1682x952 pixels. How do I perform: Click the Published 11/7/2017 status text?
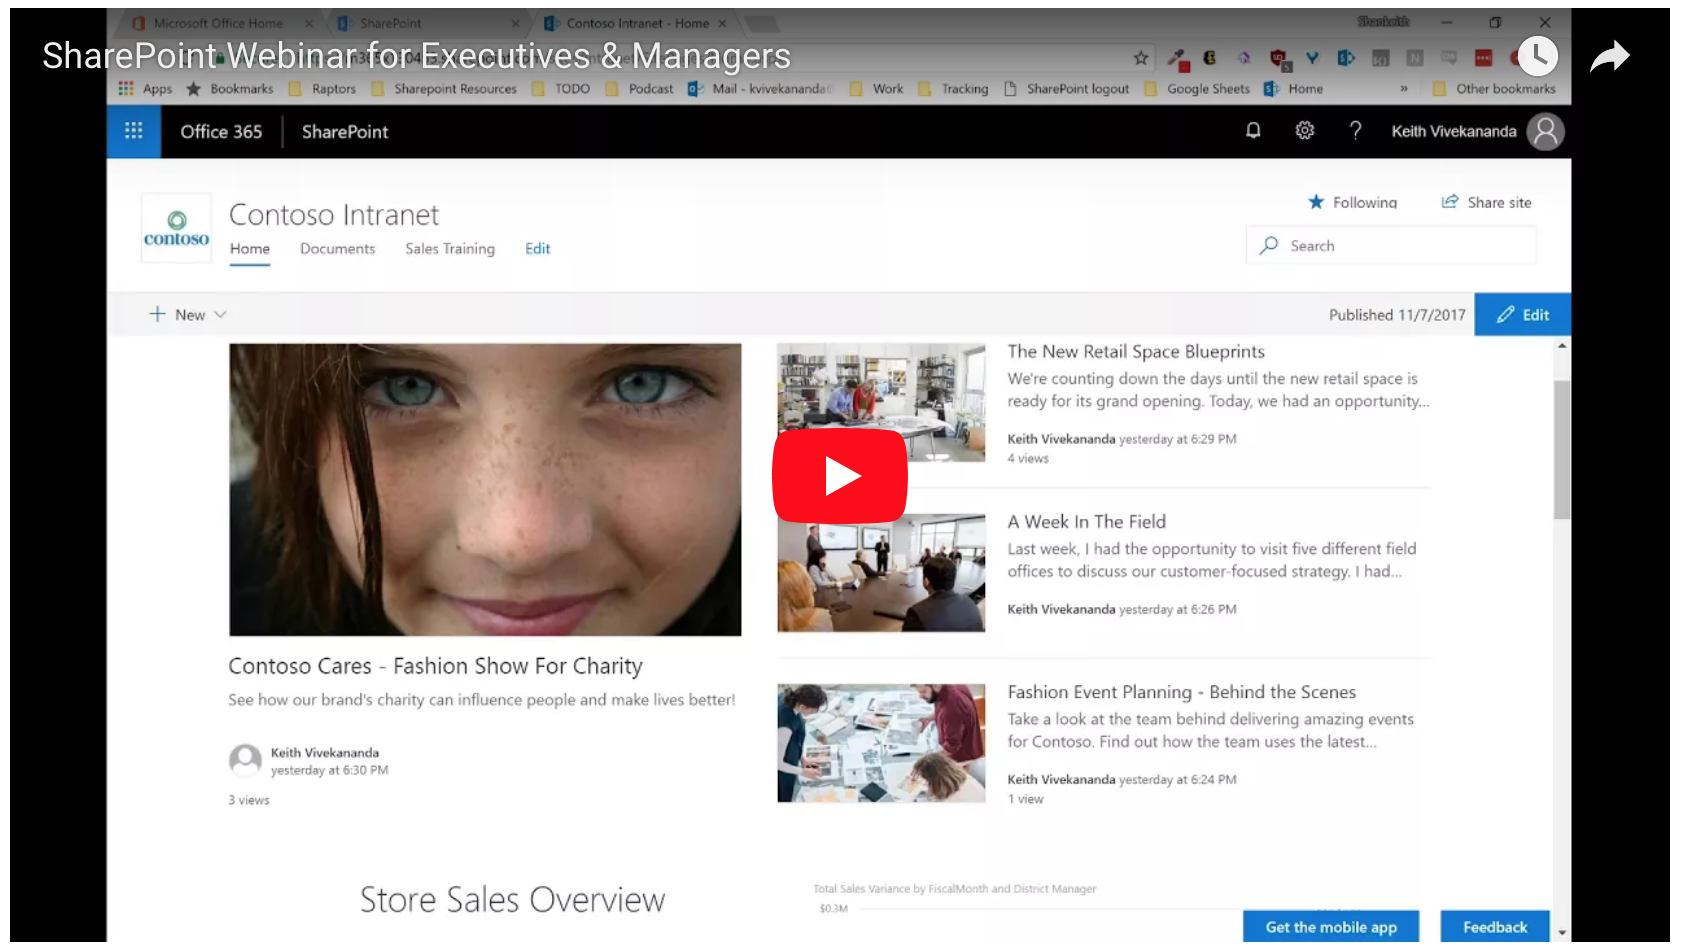(x=1397, y=315)
